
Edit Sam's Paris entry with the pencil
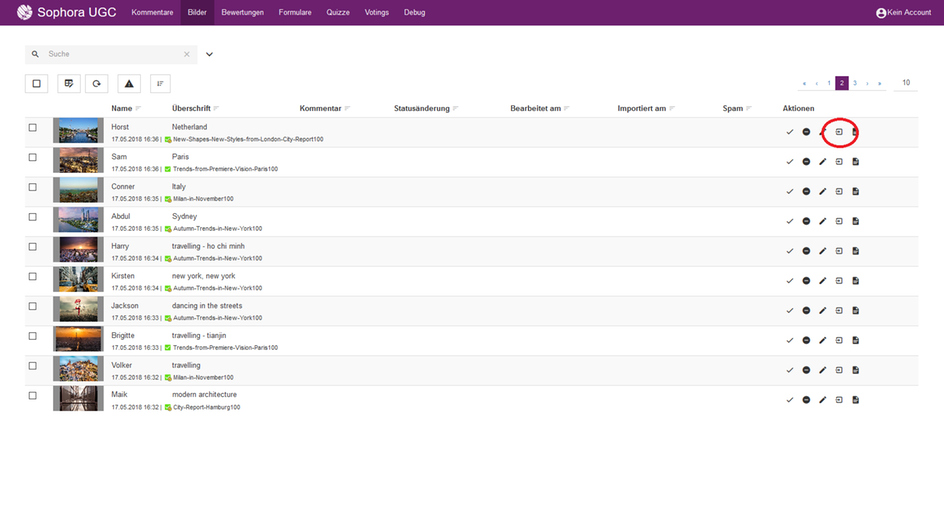822,161
